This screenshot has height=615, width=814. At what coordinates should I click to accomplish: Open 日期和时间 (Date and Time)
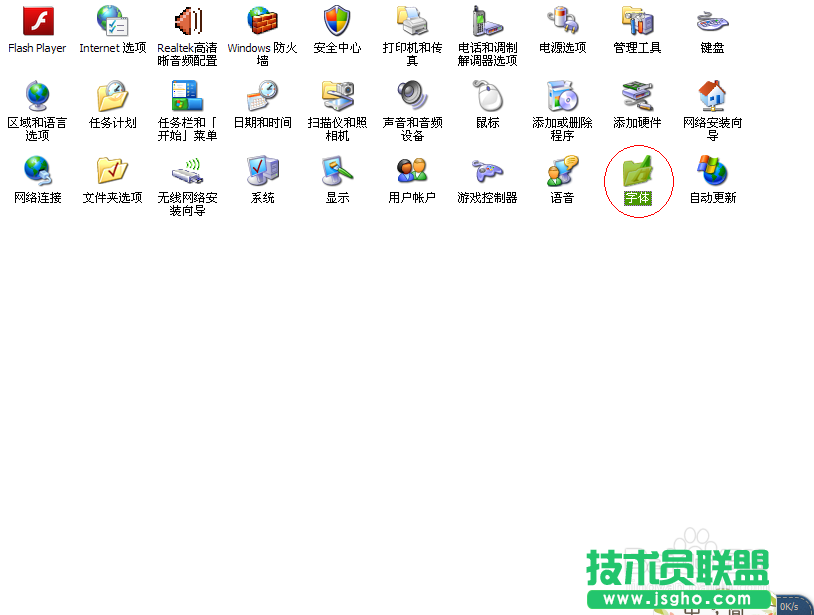(261, 95)
